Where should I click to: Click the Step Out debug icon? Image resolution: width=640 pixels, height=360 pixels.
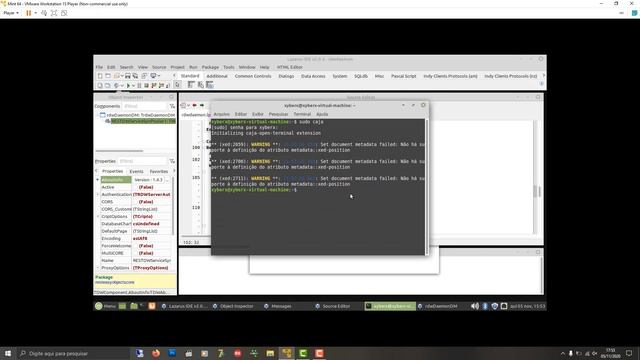[x=168, y=85]
